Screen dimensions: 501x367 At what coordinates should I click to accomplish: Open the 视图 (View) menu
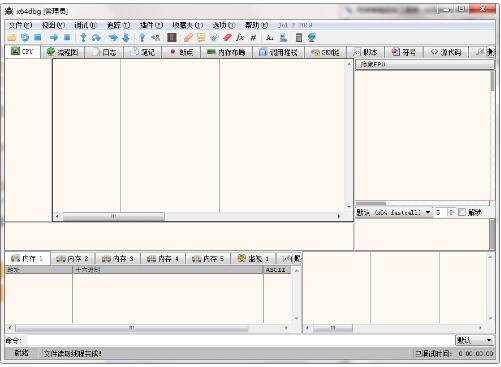(x=53, y=25)
